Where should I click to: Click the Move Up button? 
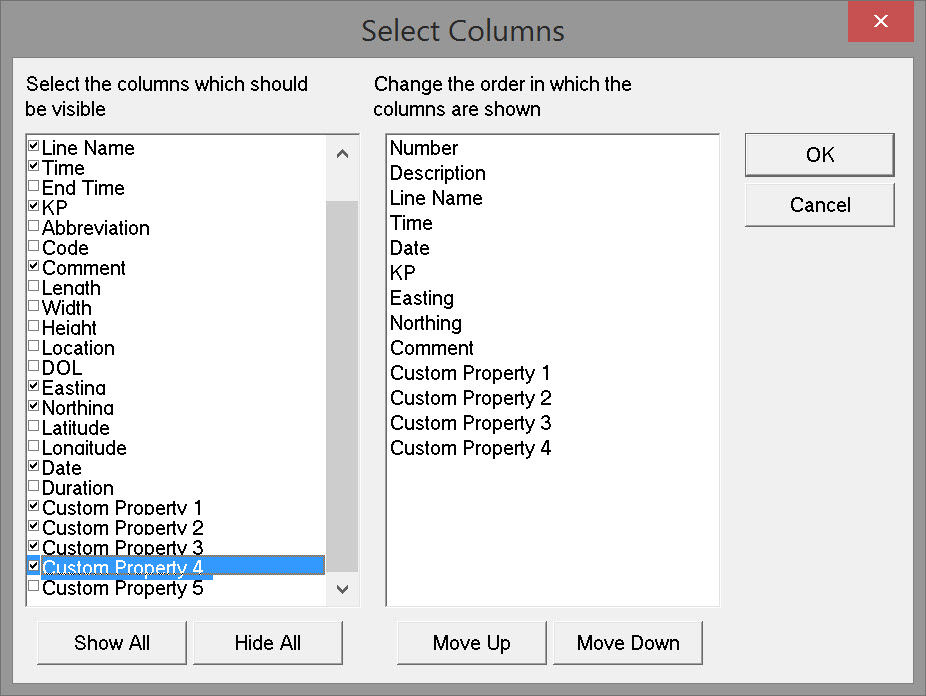[x=471, y=643]
